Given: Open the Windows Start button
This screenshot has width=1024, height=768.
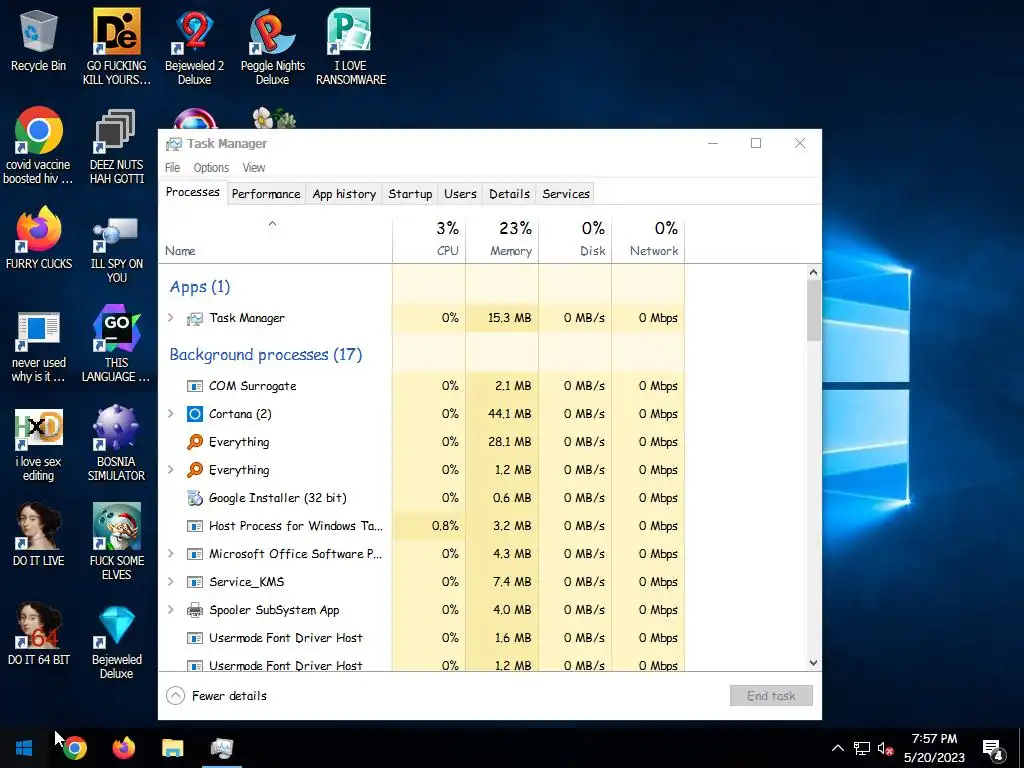Looking at the screenshot, I should 24,747.
